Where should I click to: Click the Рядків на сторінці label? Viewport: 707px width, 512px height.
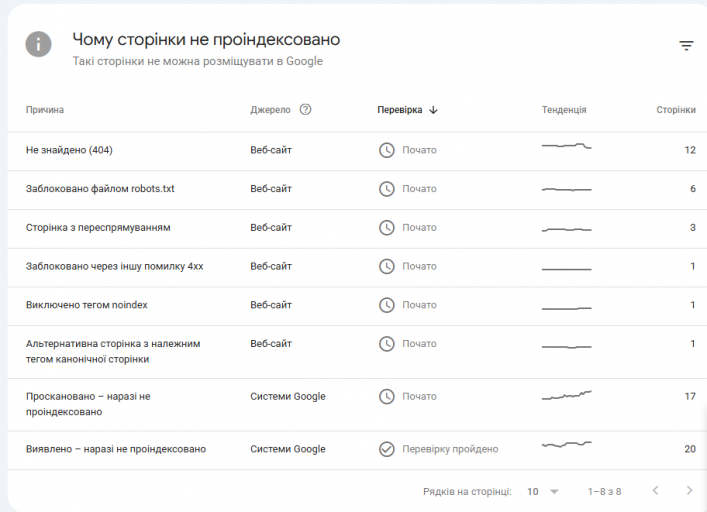tap(467, 492)
